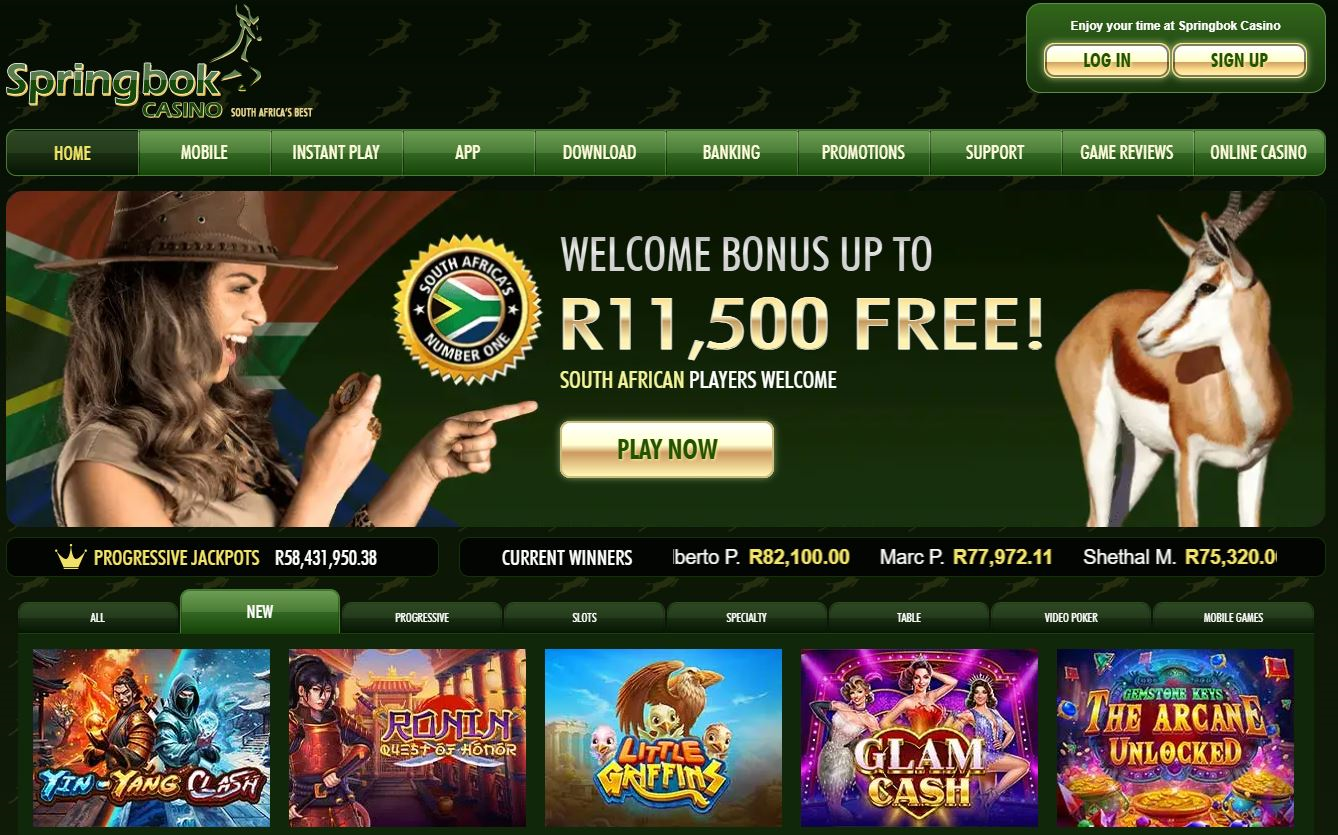Switch to the PROGRESSIVE games tab

(422, 617)
